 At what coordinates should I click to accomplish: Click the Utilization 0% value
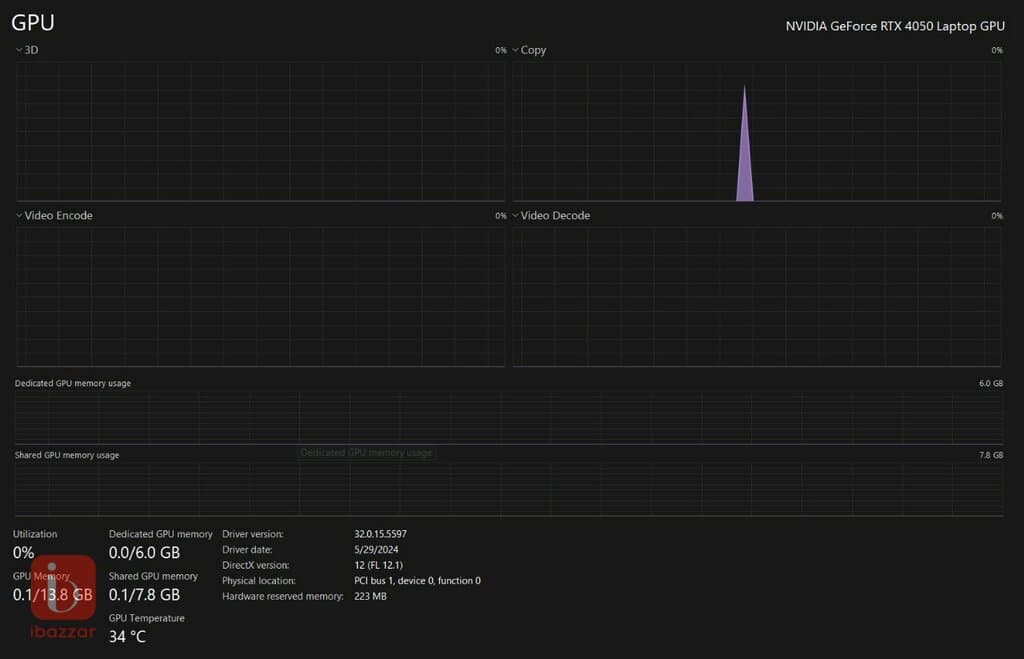pos(24,553)
